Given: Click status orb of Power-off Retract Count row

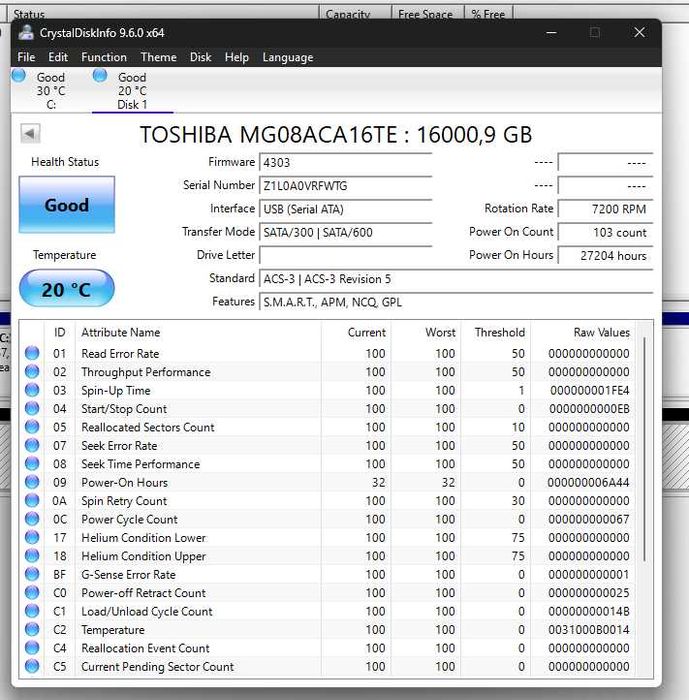Looking at the screenshot, I should tap(32, 592).
